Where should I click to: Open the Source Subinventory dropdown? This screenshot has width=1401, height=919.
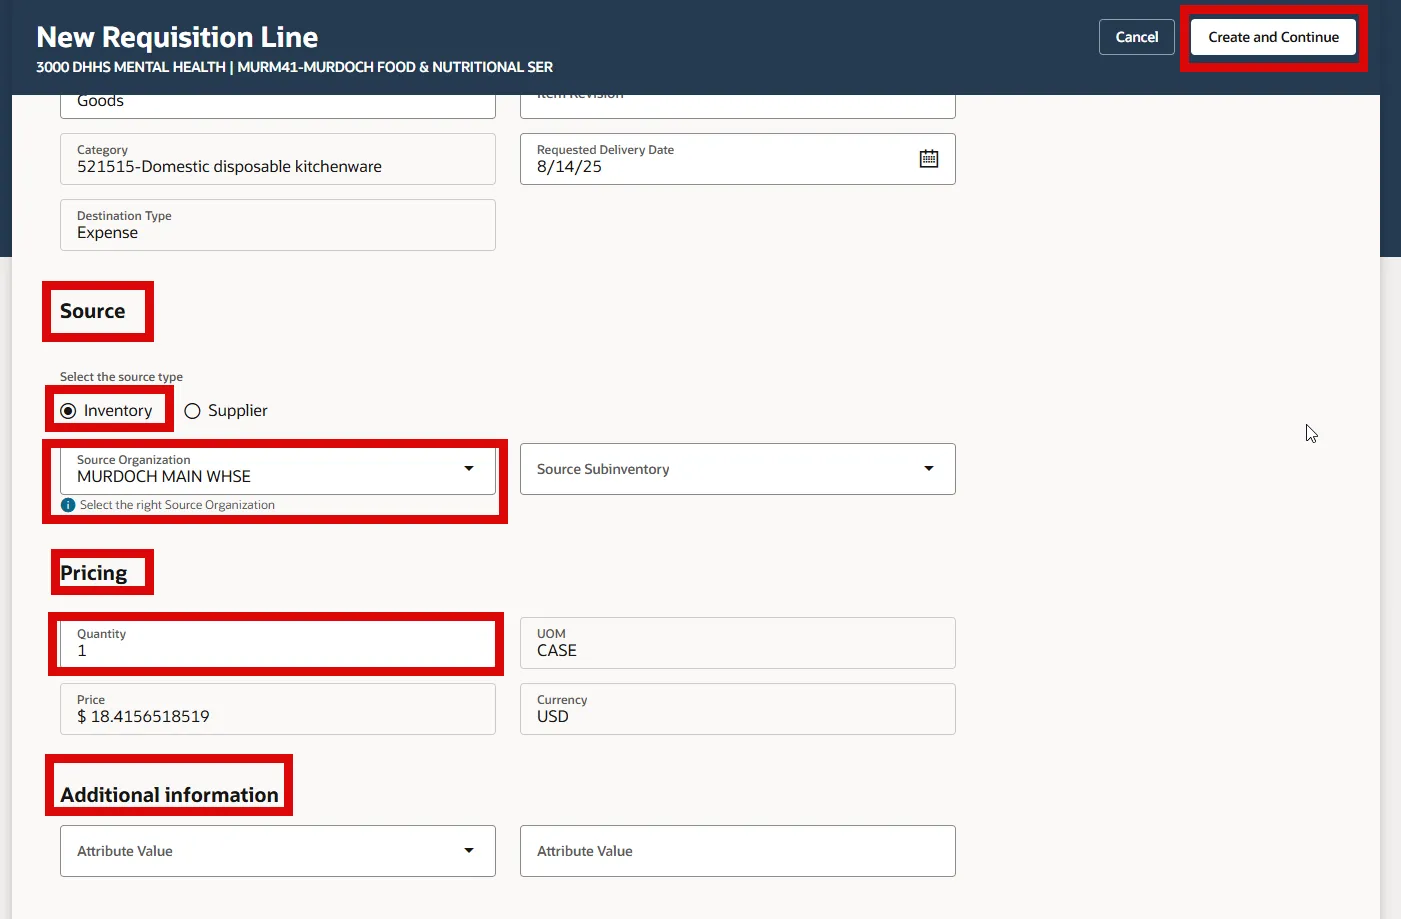click(928, 468)
